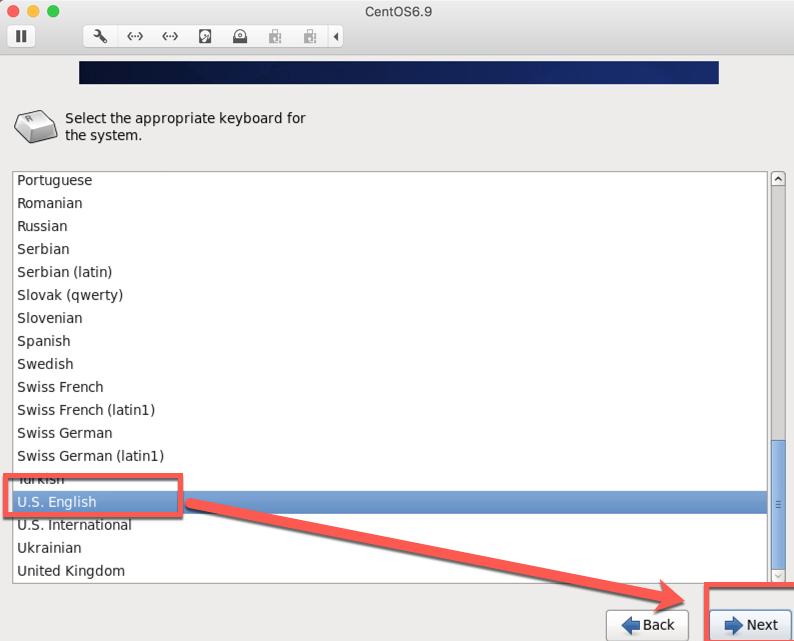The width and height of the screenshot is (794, 641).
Task: Choose Portuguese keyboard layout
Action: 54,180
